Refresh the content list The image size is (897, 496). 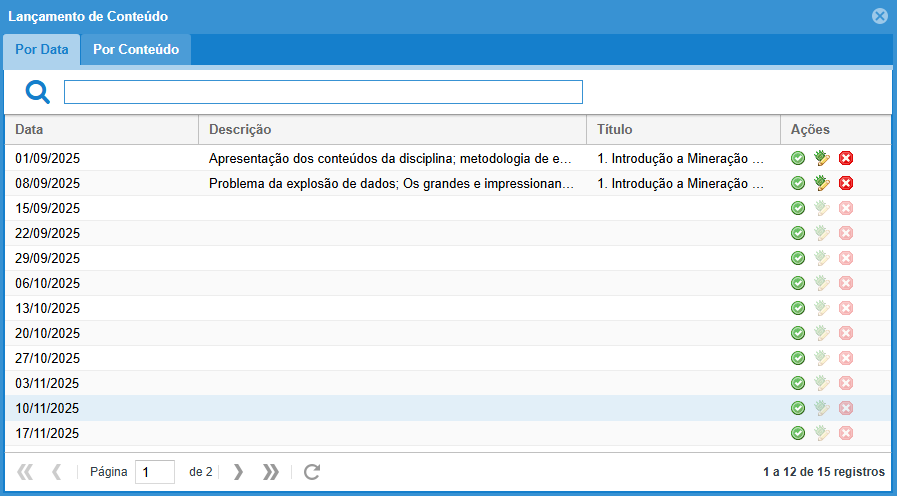coord(312,472)
